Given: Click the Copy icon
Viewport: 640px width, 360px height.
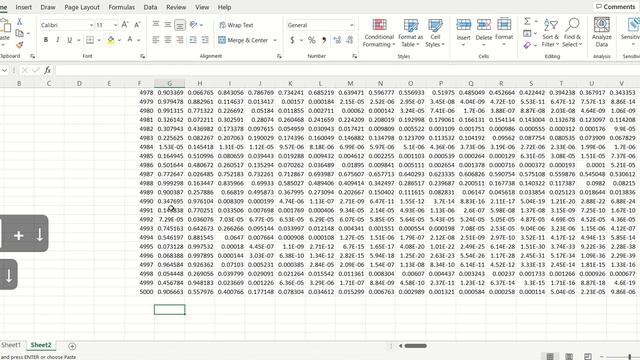Looking at the screenshot, I should click(x=19, y=33).
